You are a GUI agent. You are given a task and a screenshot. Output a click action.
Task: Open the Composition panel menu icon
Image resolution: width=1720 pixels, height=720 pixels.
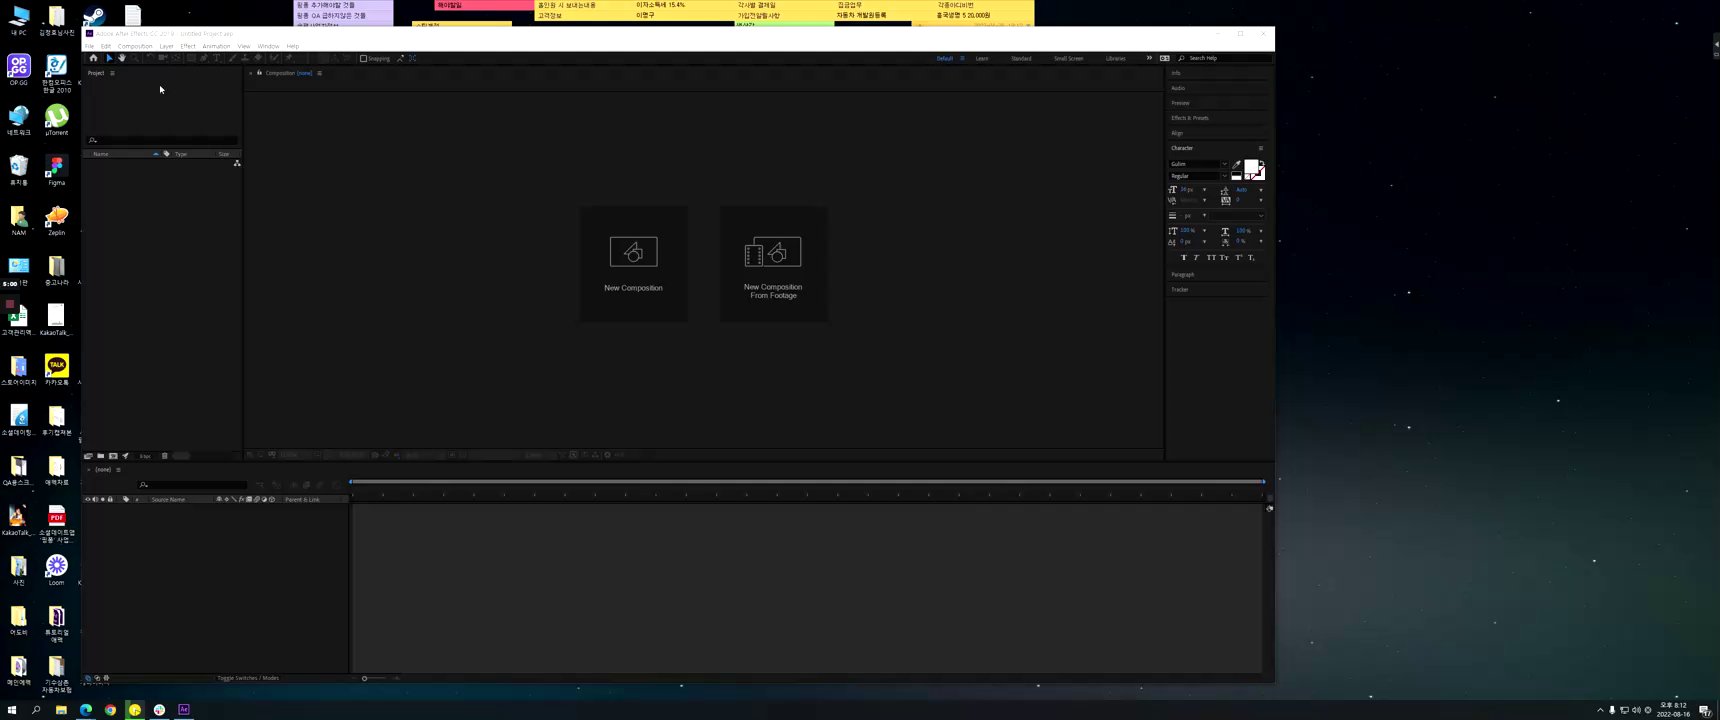click(319, 73)
